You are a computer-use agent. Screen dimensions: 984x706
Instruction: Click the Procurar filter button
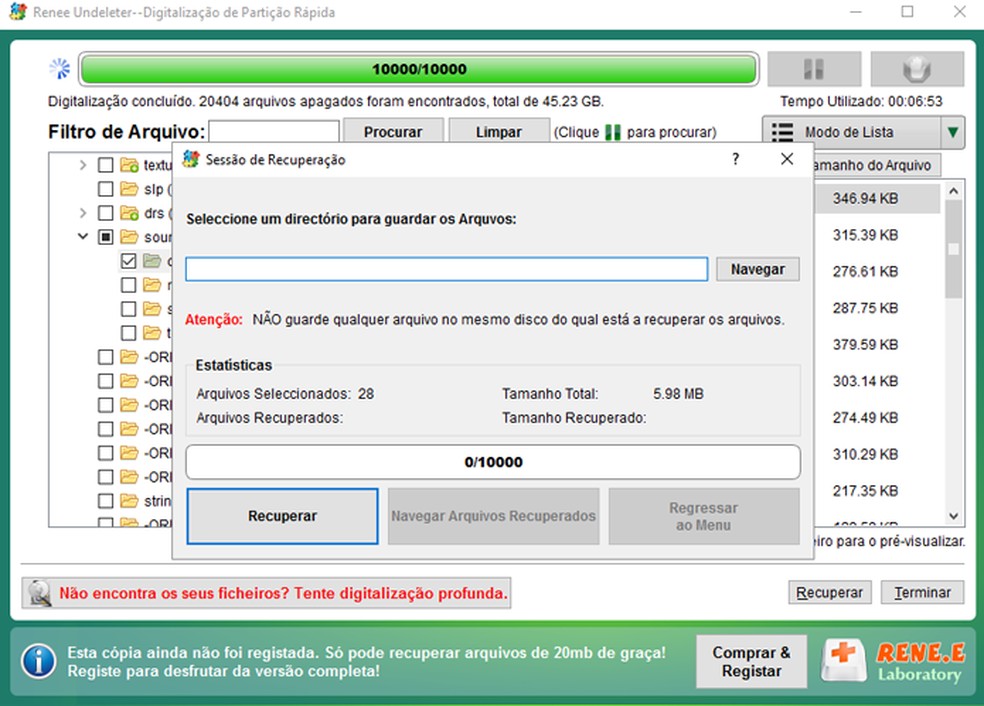pos(393,132)
